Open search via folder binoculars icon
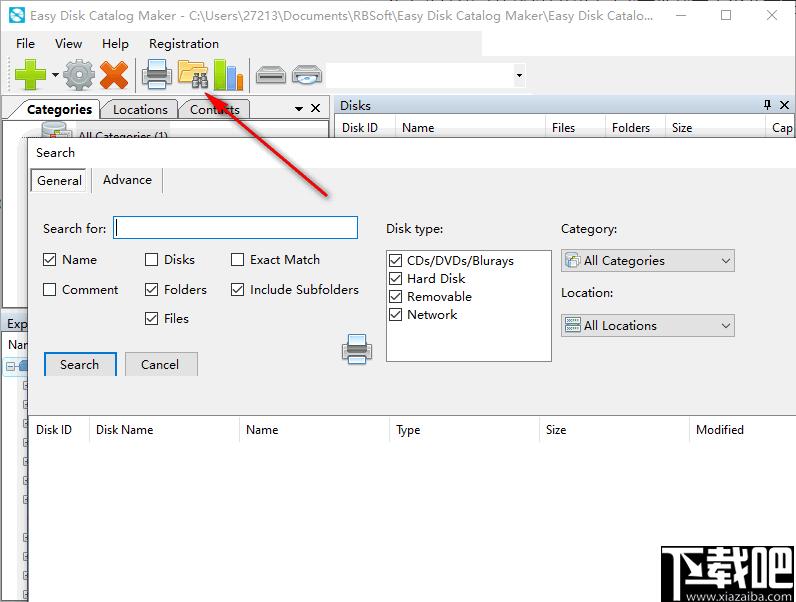 [x=192, y=75]
